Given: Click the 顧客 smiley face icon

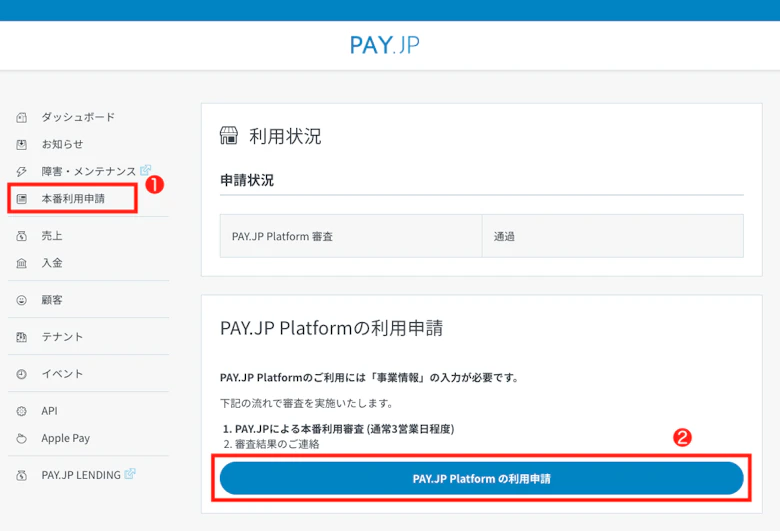Looking at the screenshot, I should (x=21, y=300).
